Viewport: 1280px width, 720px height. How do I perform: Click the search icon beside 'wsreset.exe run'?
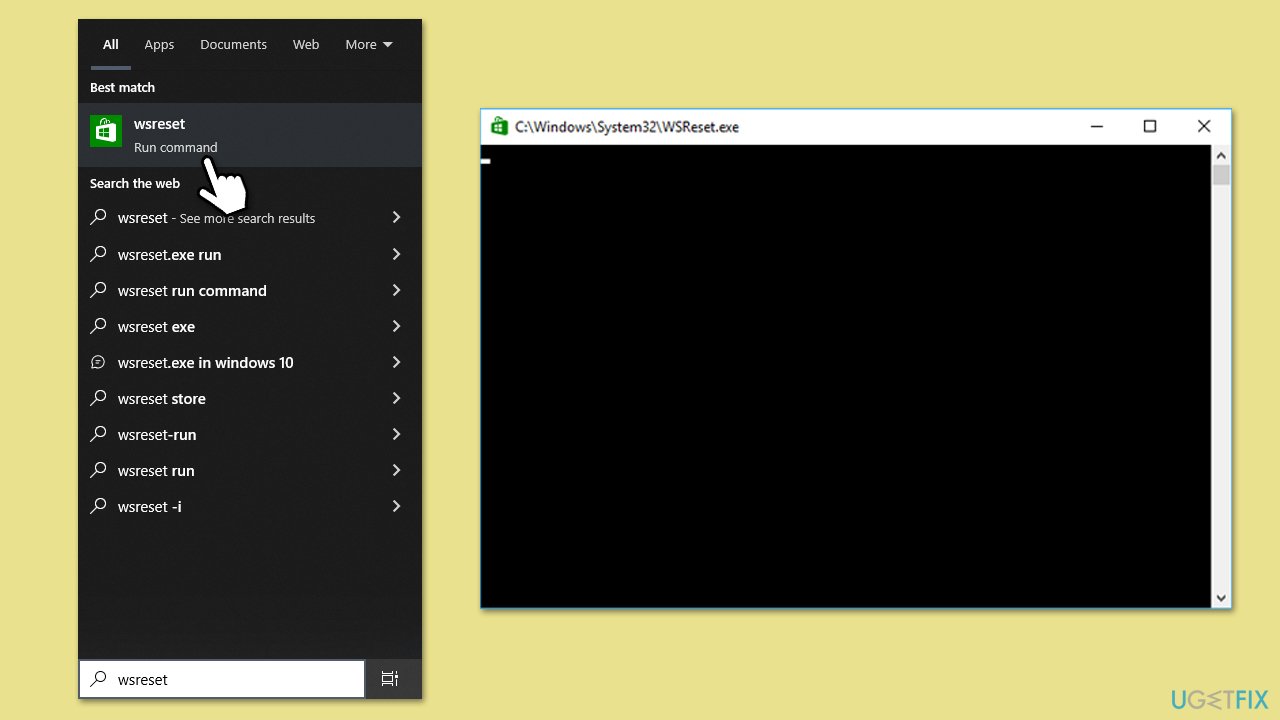coord(98,254)
